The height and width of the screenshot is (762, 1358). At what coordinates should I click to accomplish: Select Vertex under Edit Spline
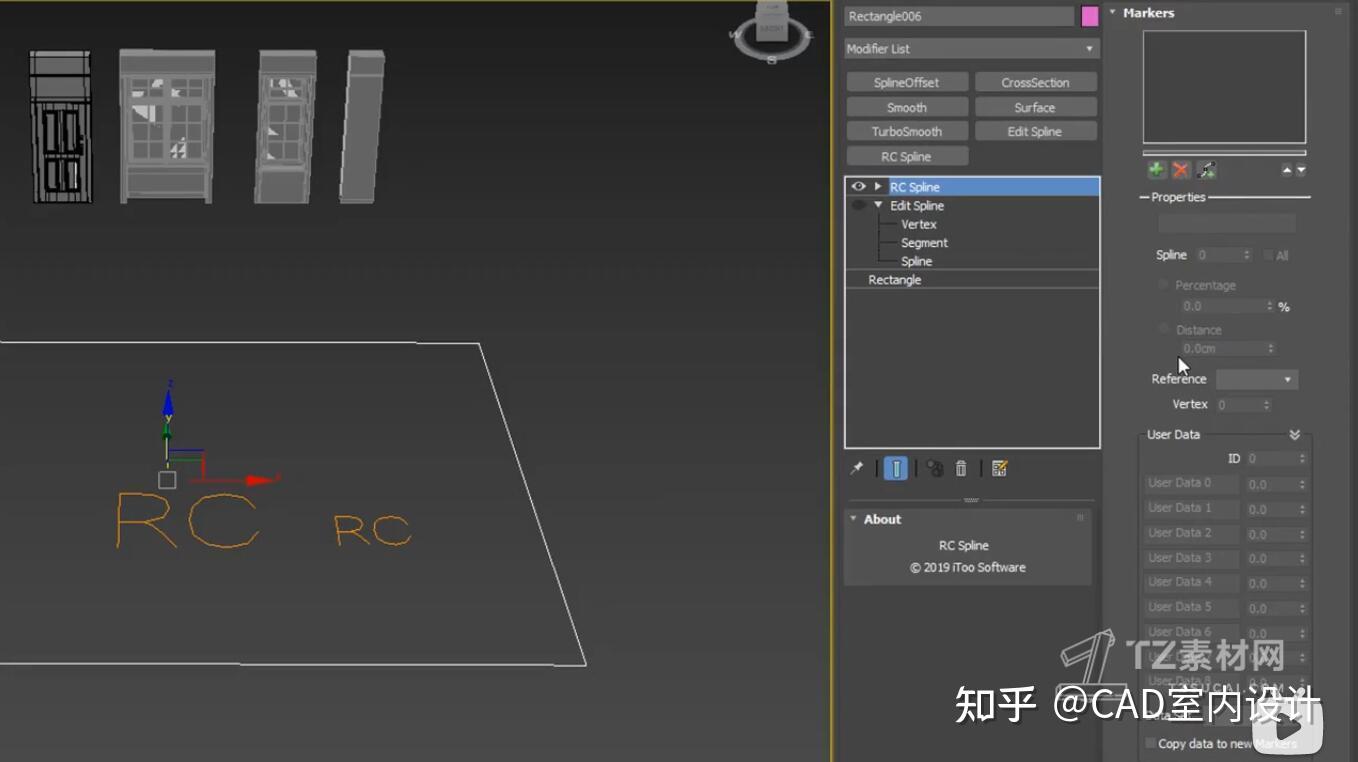pos(918,224)
